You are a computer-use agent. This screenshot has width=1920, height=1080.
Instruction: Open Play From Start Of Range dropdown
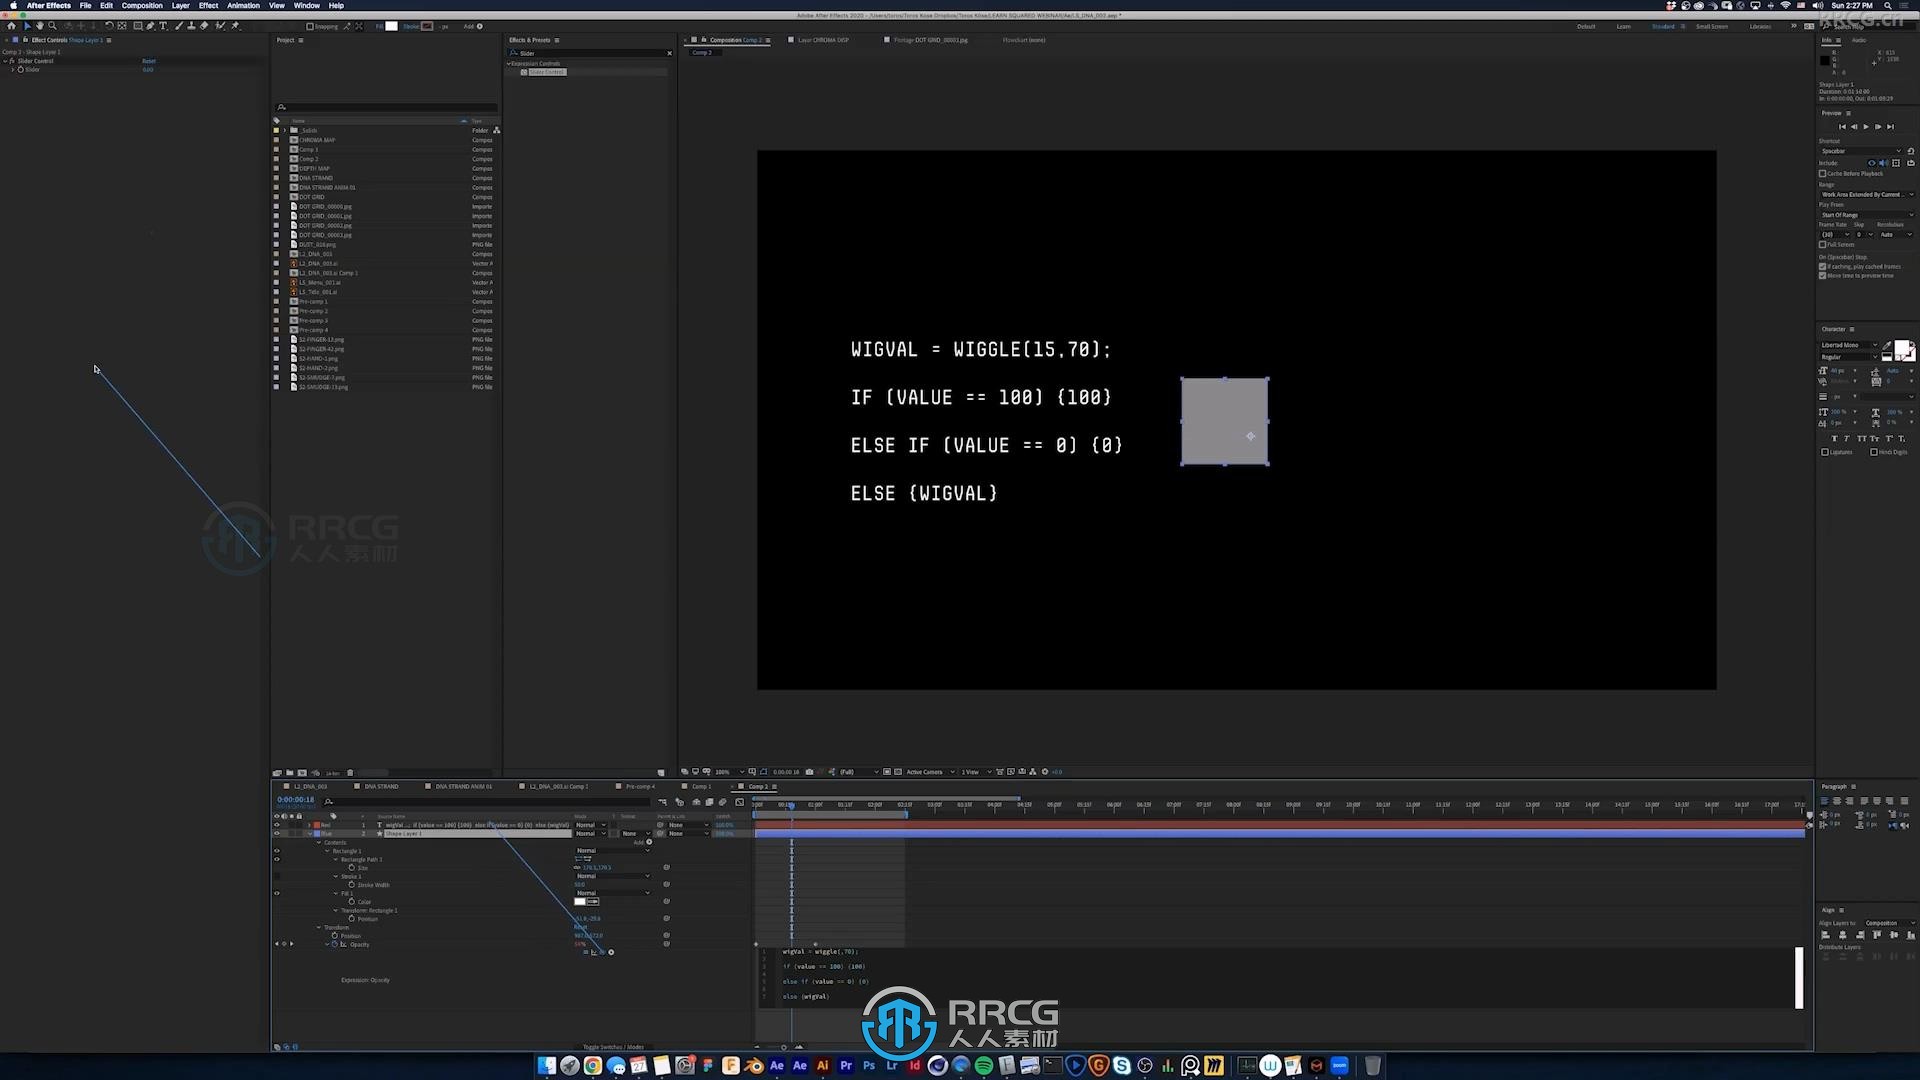pyautogui.click(x=1866, y=215)
